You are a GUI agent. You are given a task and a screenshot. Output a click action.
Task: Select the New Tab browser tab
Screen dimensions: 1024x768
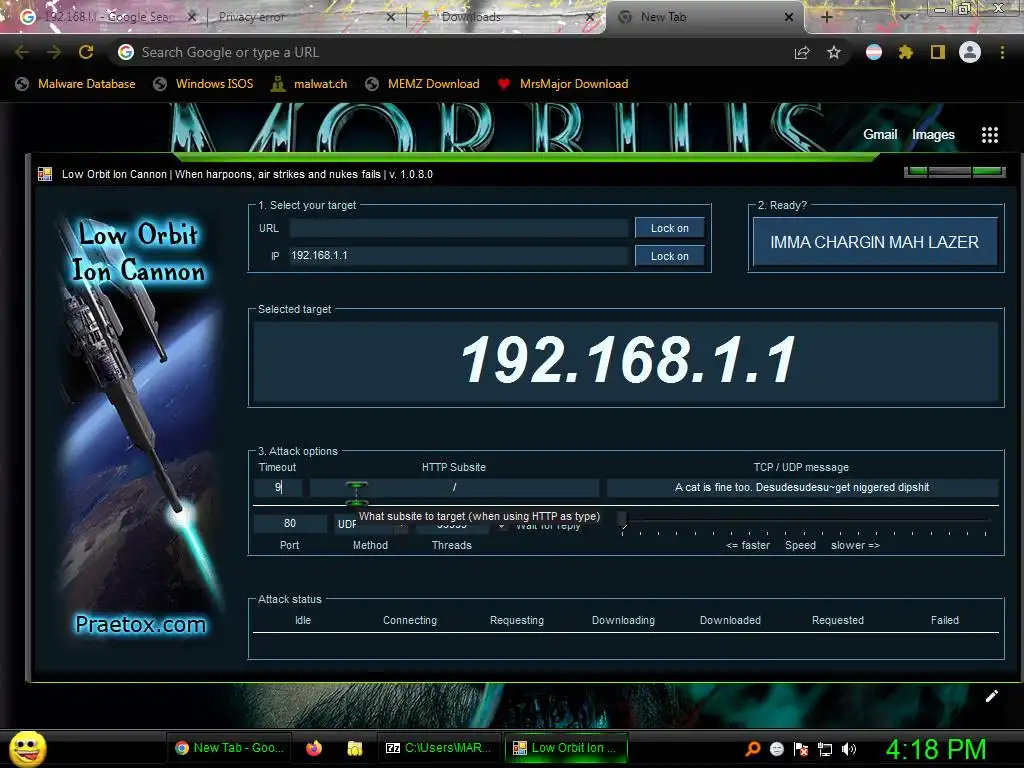(705, 17)
